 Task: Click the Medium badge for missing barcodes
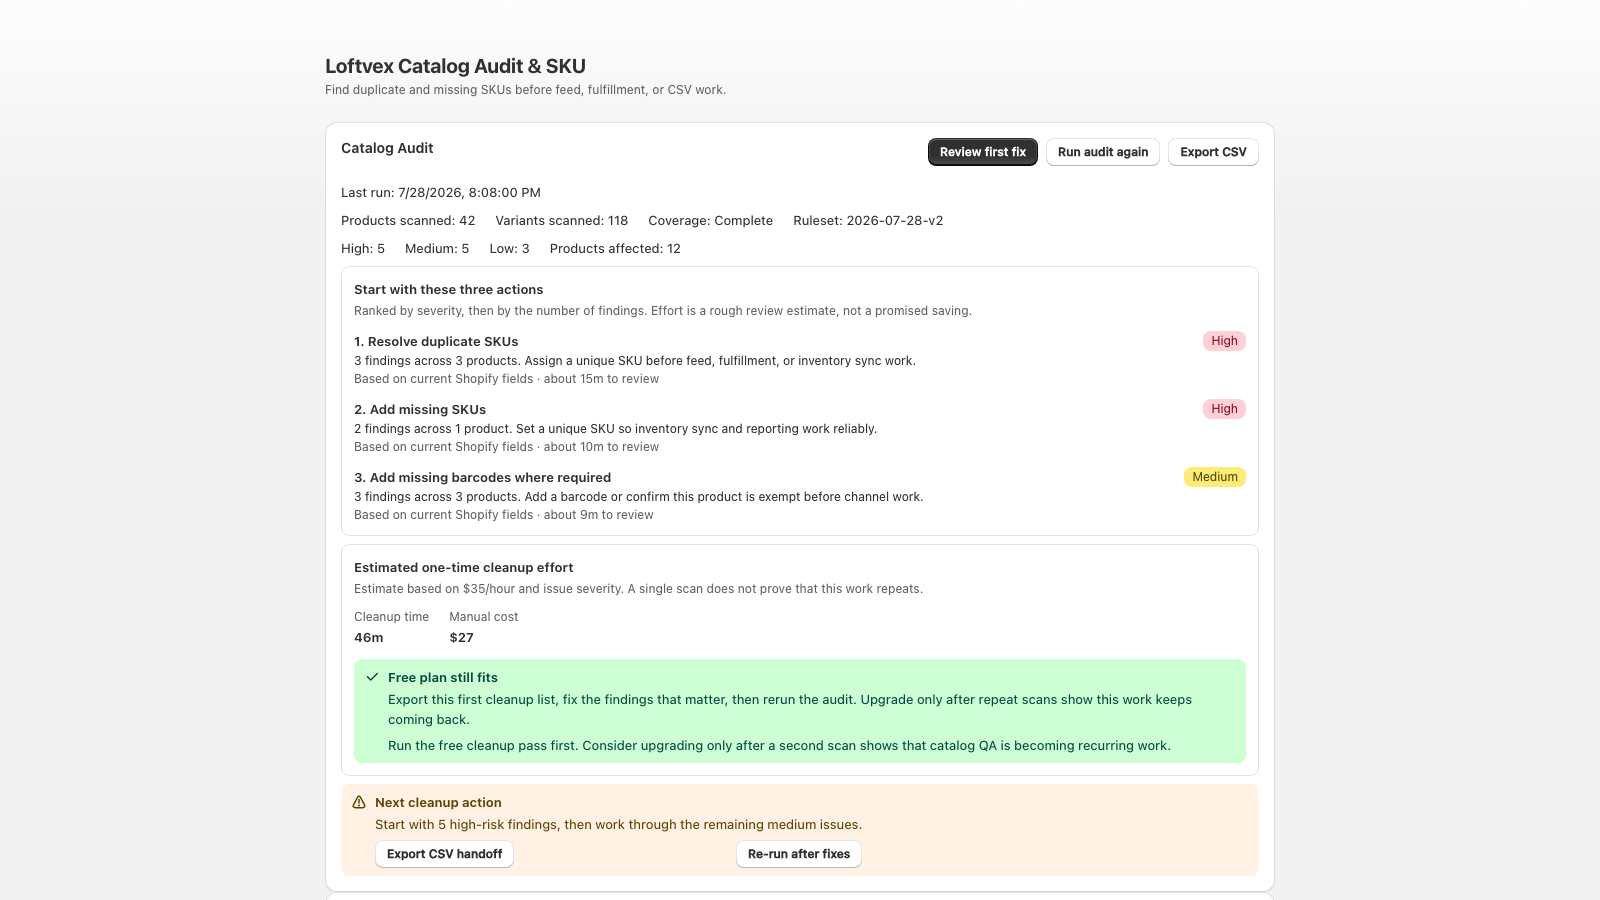click(1214, 477)
